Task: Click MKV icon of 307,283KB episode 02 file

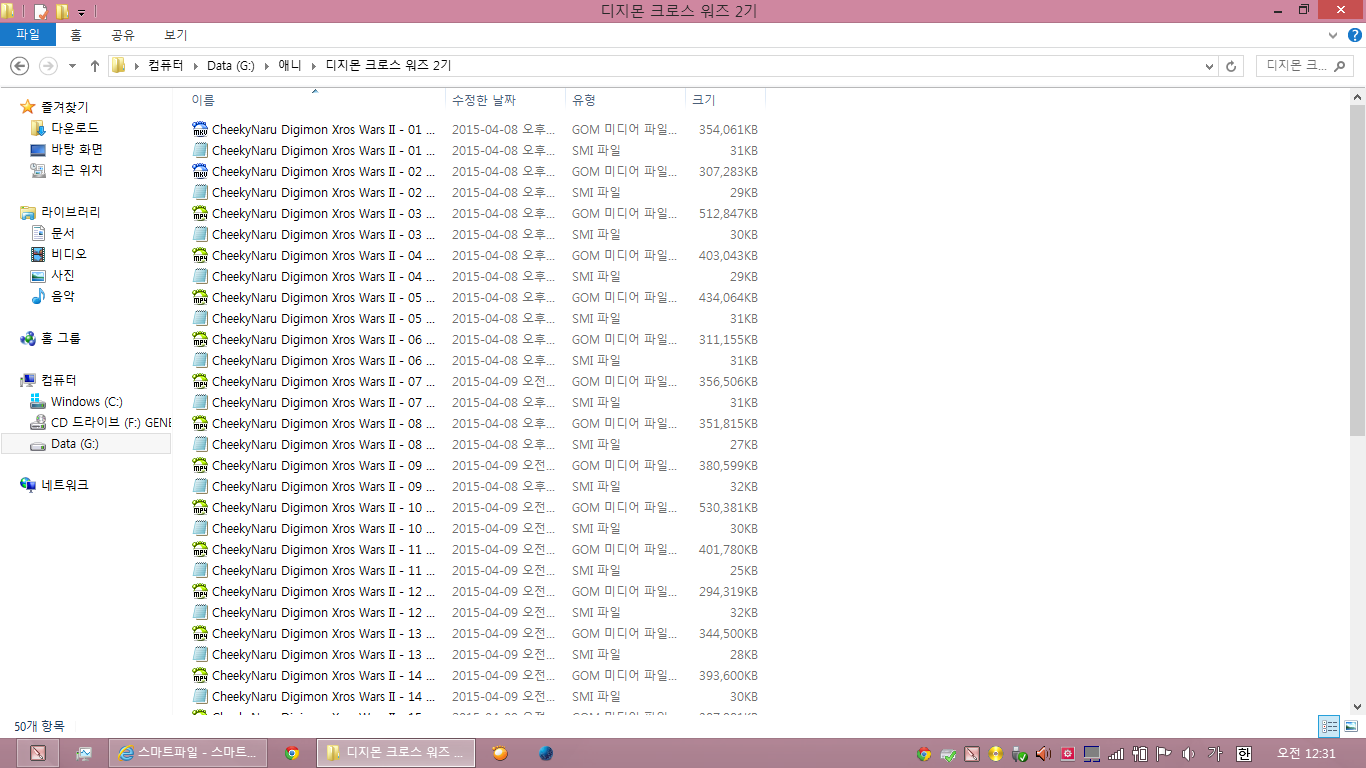Action: click(x=200, y=171)
